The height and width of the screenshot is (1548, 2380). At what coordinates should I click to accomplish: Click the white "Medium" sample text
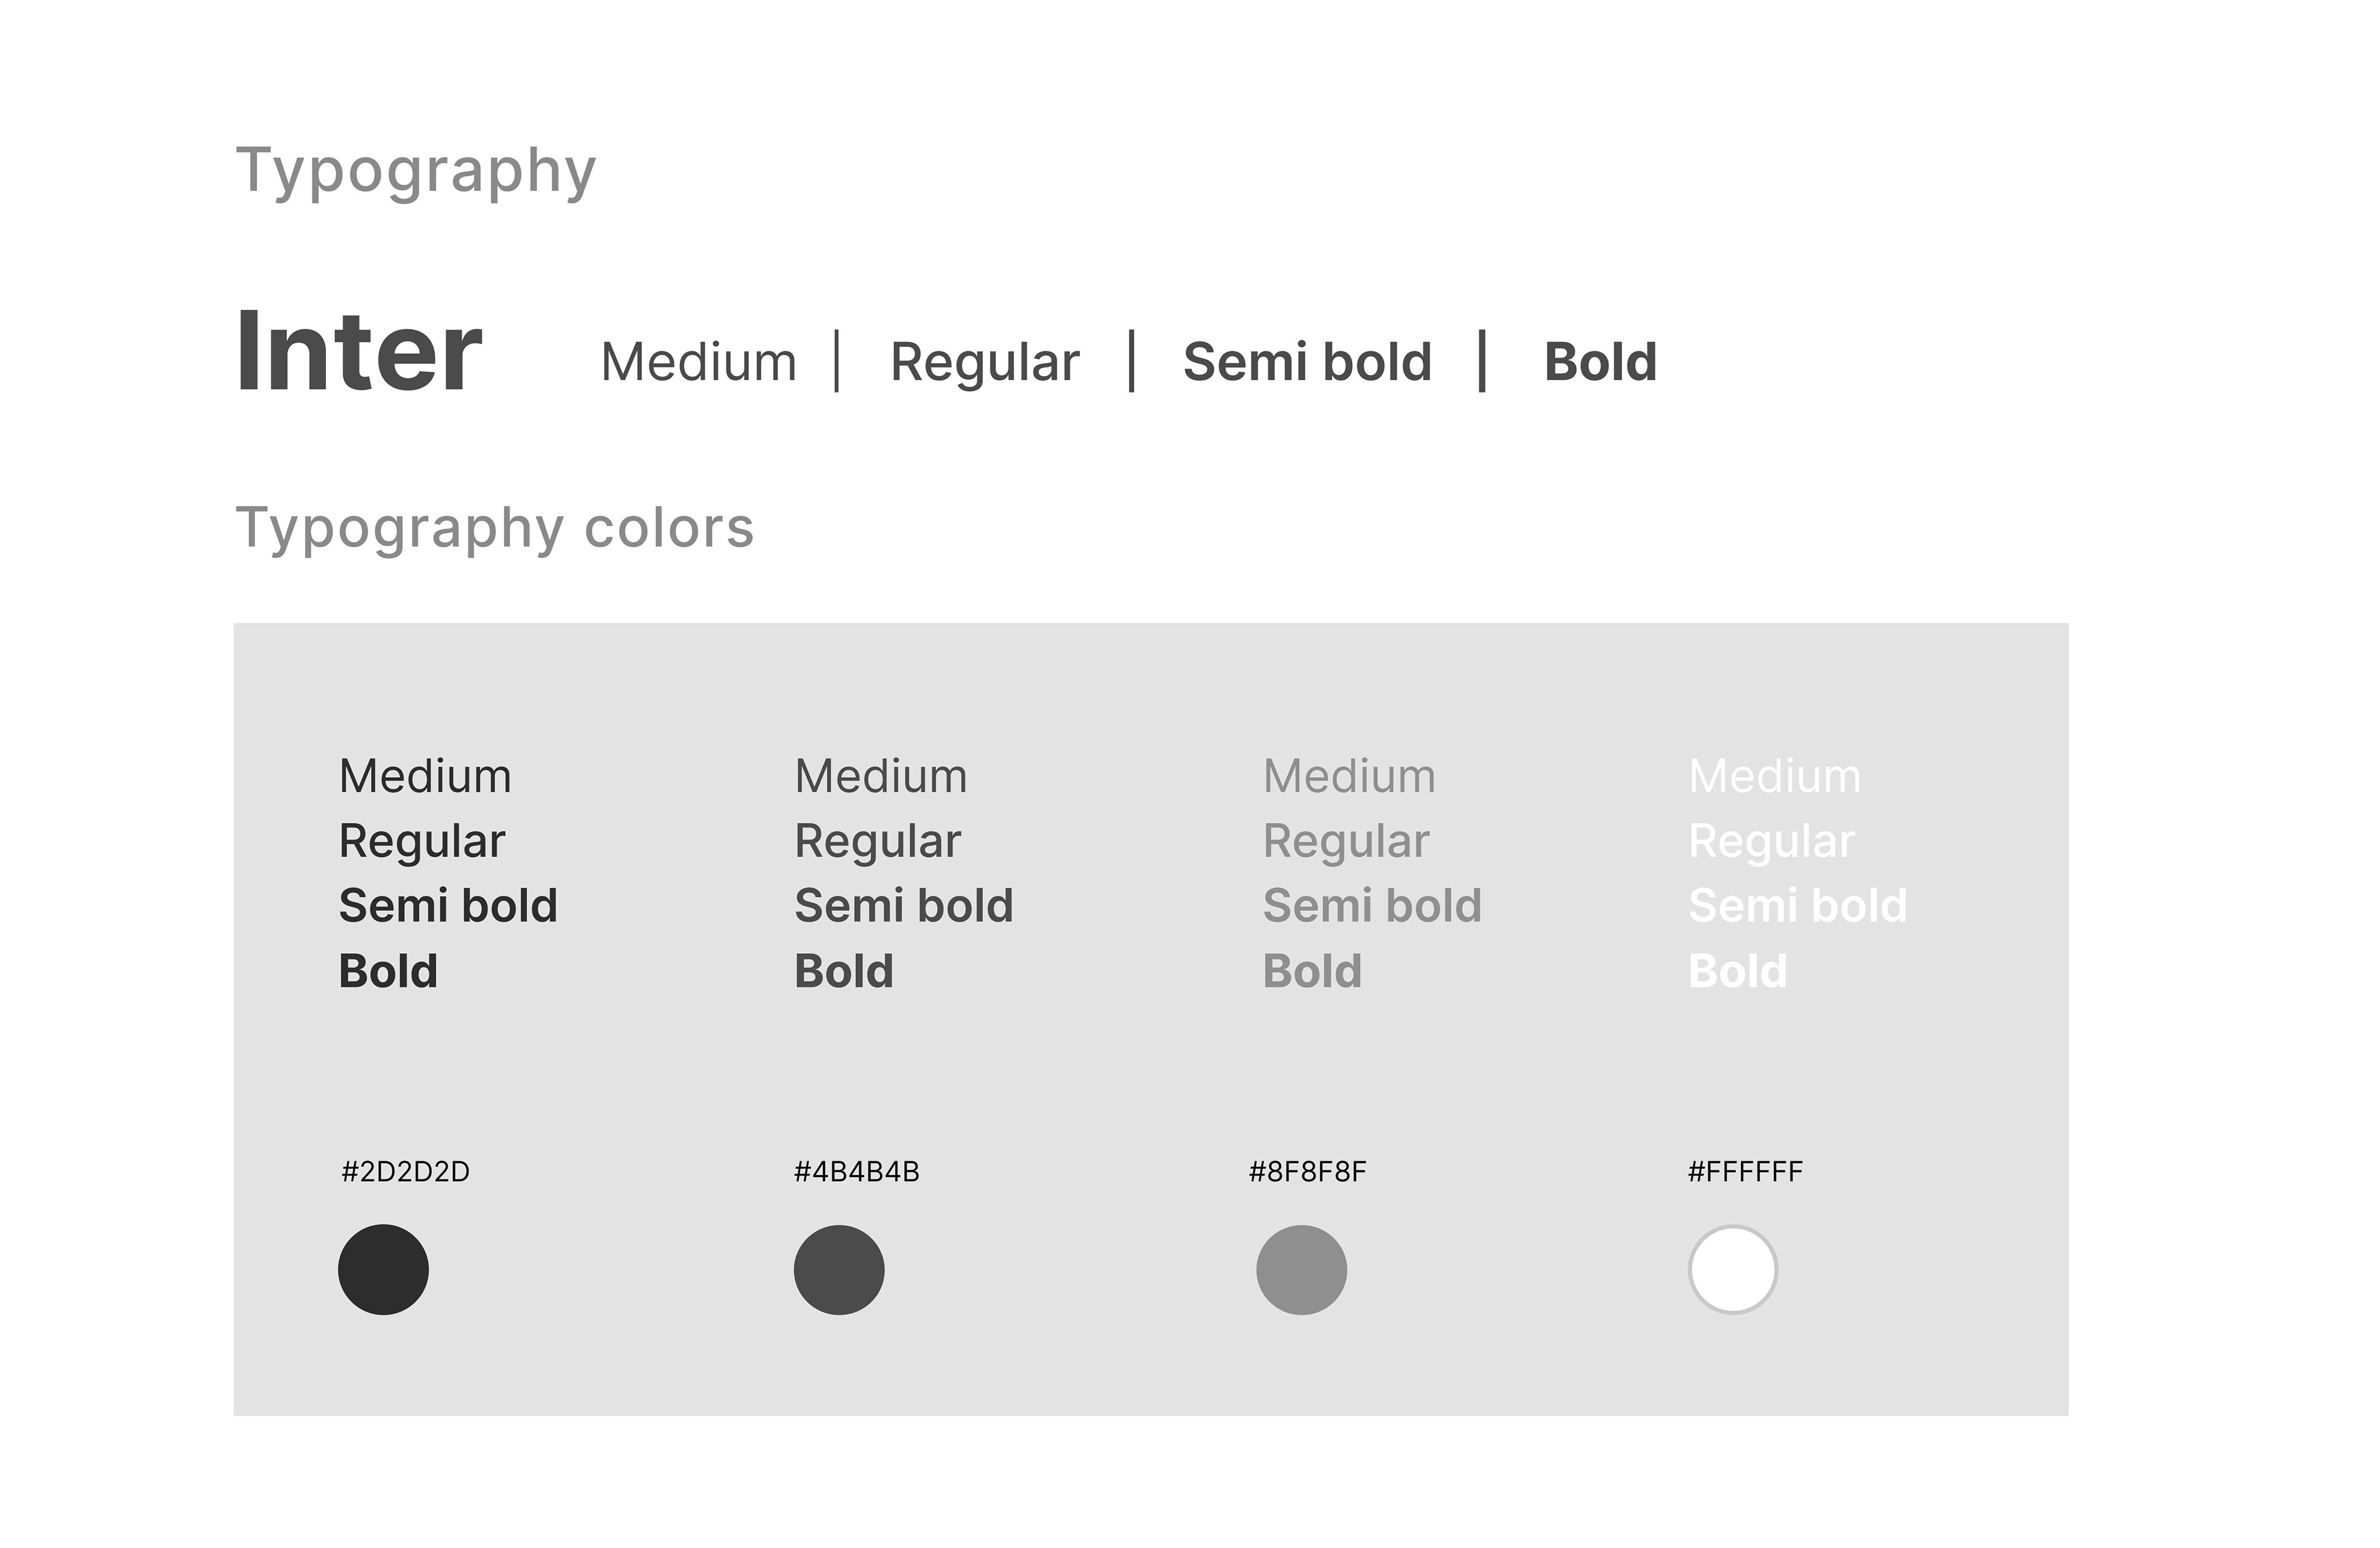pyautogui.click(x=1774, y=777)
